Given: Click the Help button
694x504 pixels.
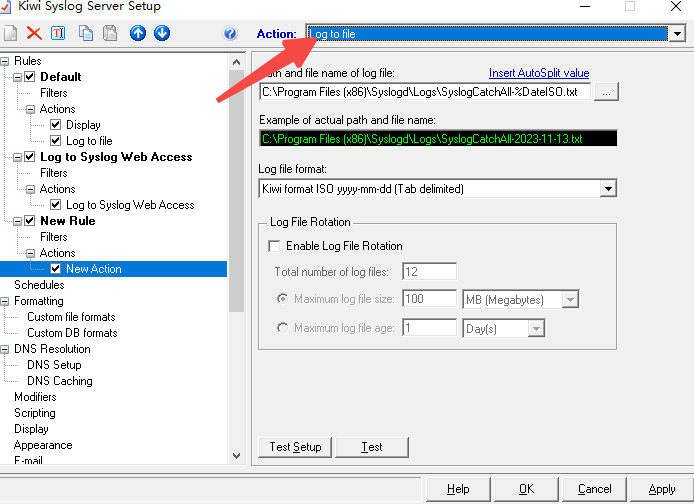Looking at the screenshot, I should coord(458,489).
